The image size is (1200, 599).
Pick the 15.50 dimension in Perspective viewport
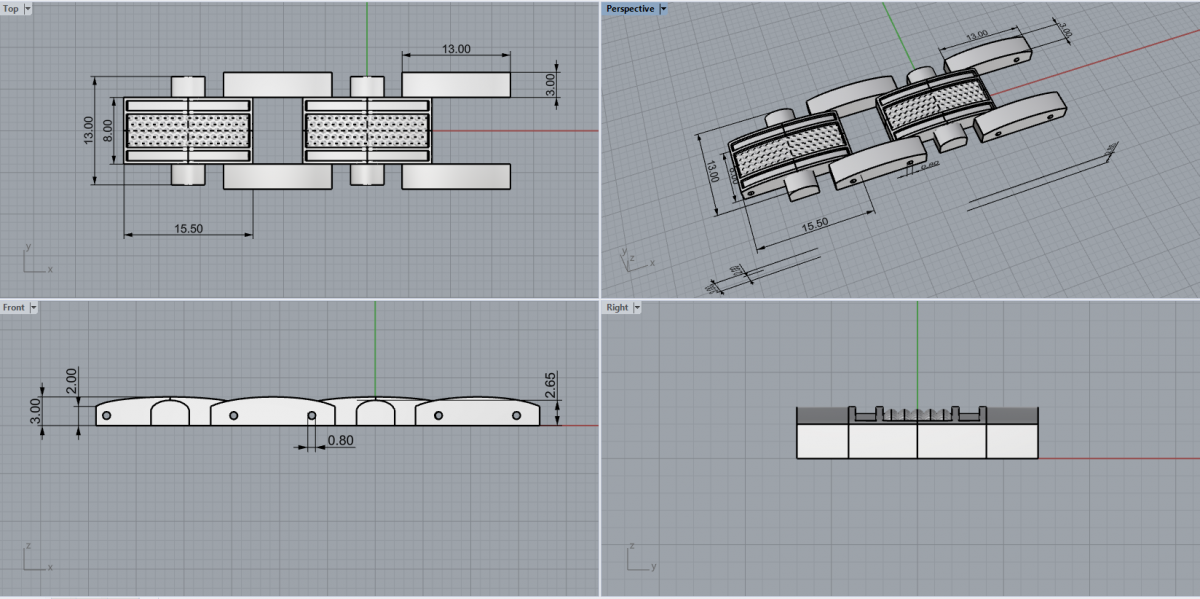click(x=815, y=225)
